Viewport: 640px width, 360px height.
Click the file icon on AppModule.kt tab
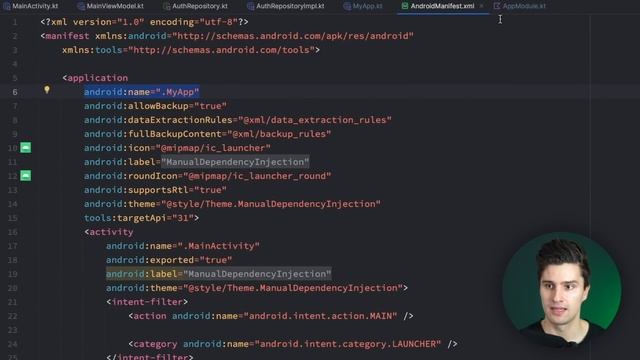(497, 6)
